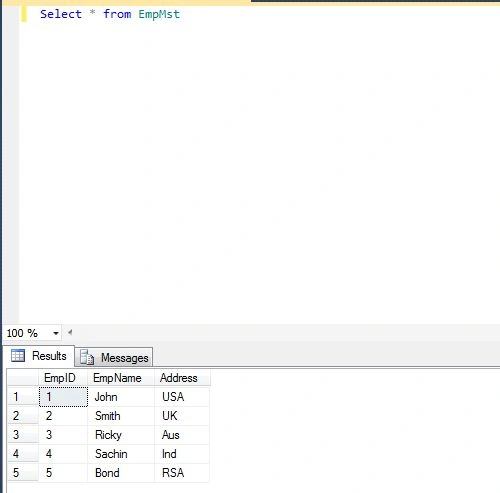Click the EmpMst table name in query
The height and width of the screenshot is (493, 500).
pyautogui.click(x=159, y=14)
